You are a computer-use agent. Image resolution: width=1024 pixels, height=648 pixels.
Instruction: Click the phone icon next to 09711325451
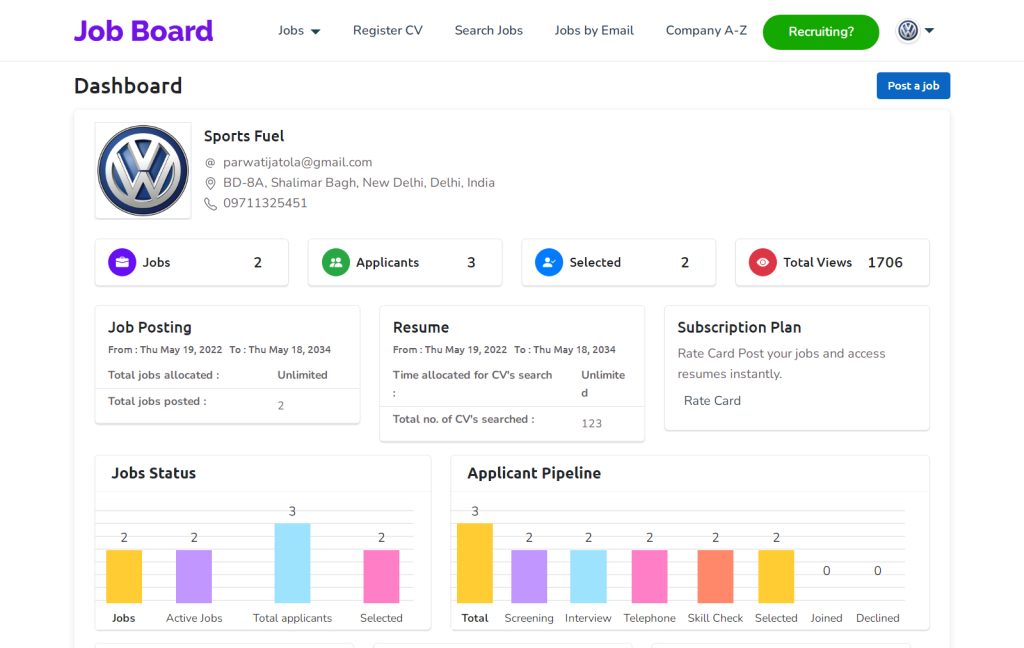[x=210, y=203]
